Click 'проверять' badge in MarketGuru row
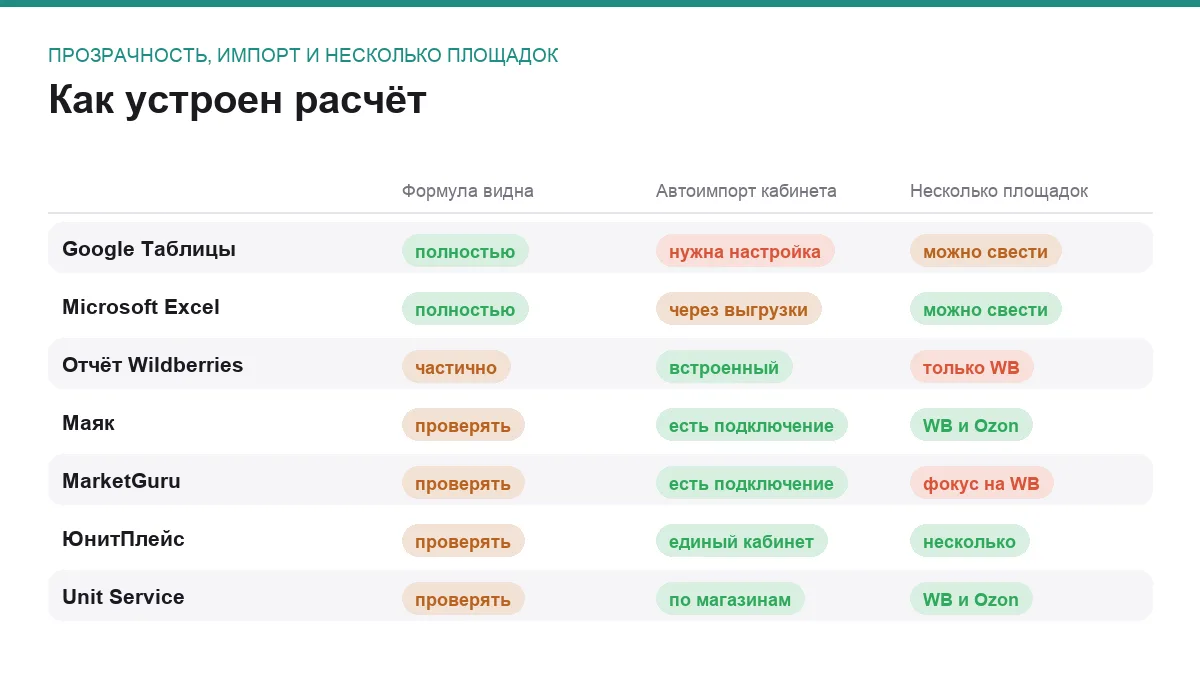This screenshot has height=676, width=1200. tap(463, 483)
